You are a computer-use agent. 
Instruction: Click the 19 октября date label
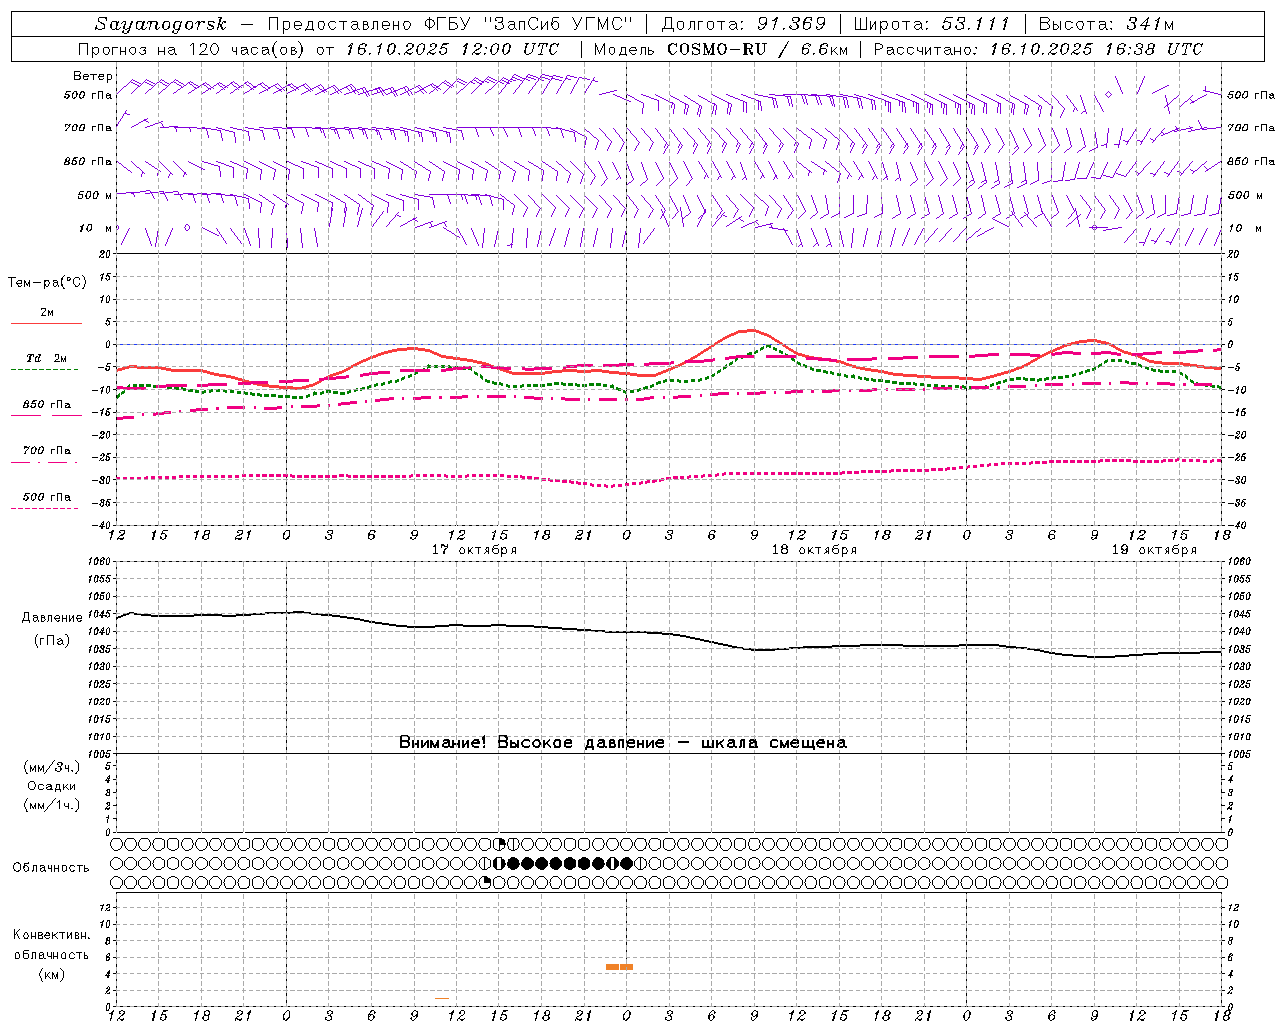point(1154,550)
